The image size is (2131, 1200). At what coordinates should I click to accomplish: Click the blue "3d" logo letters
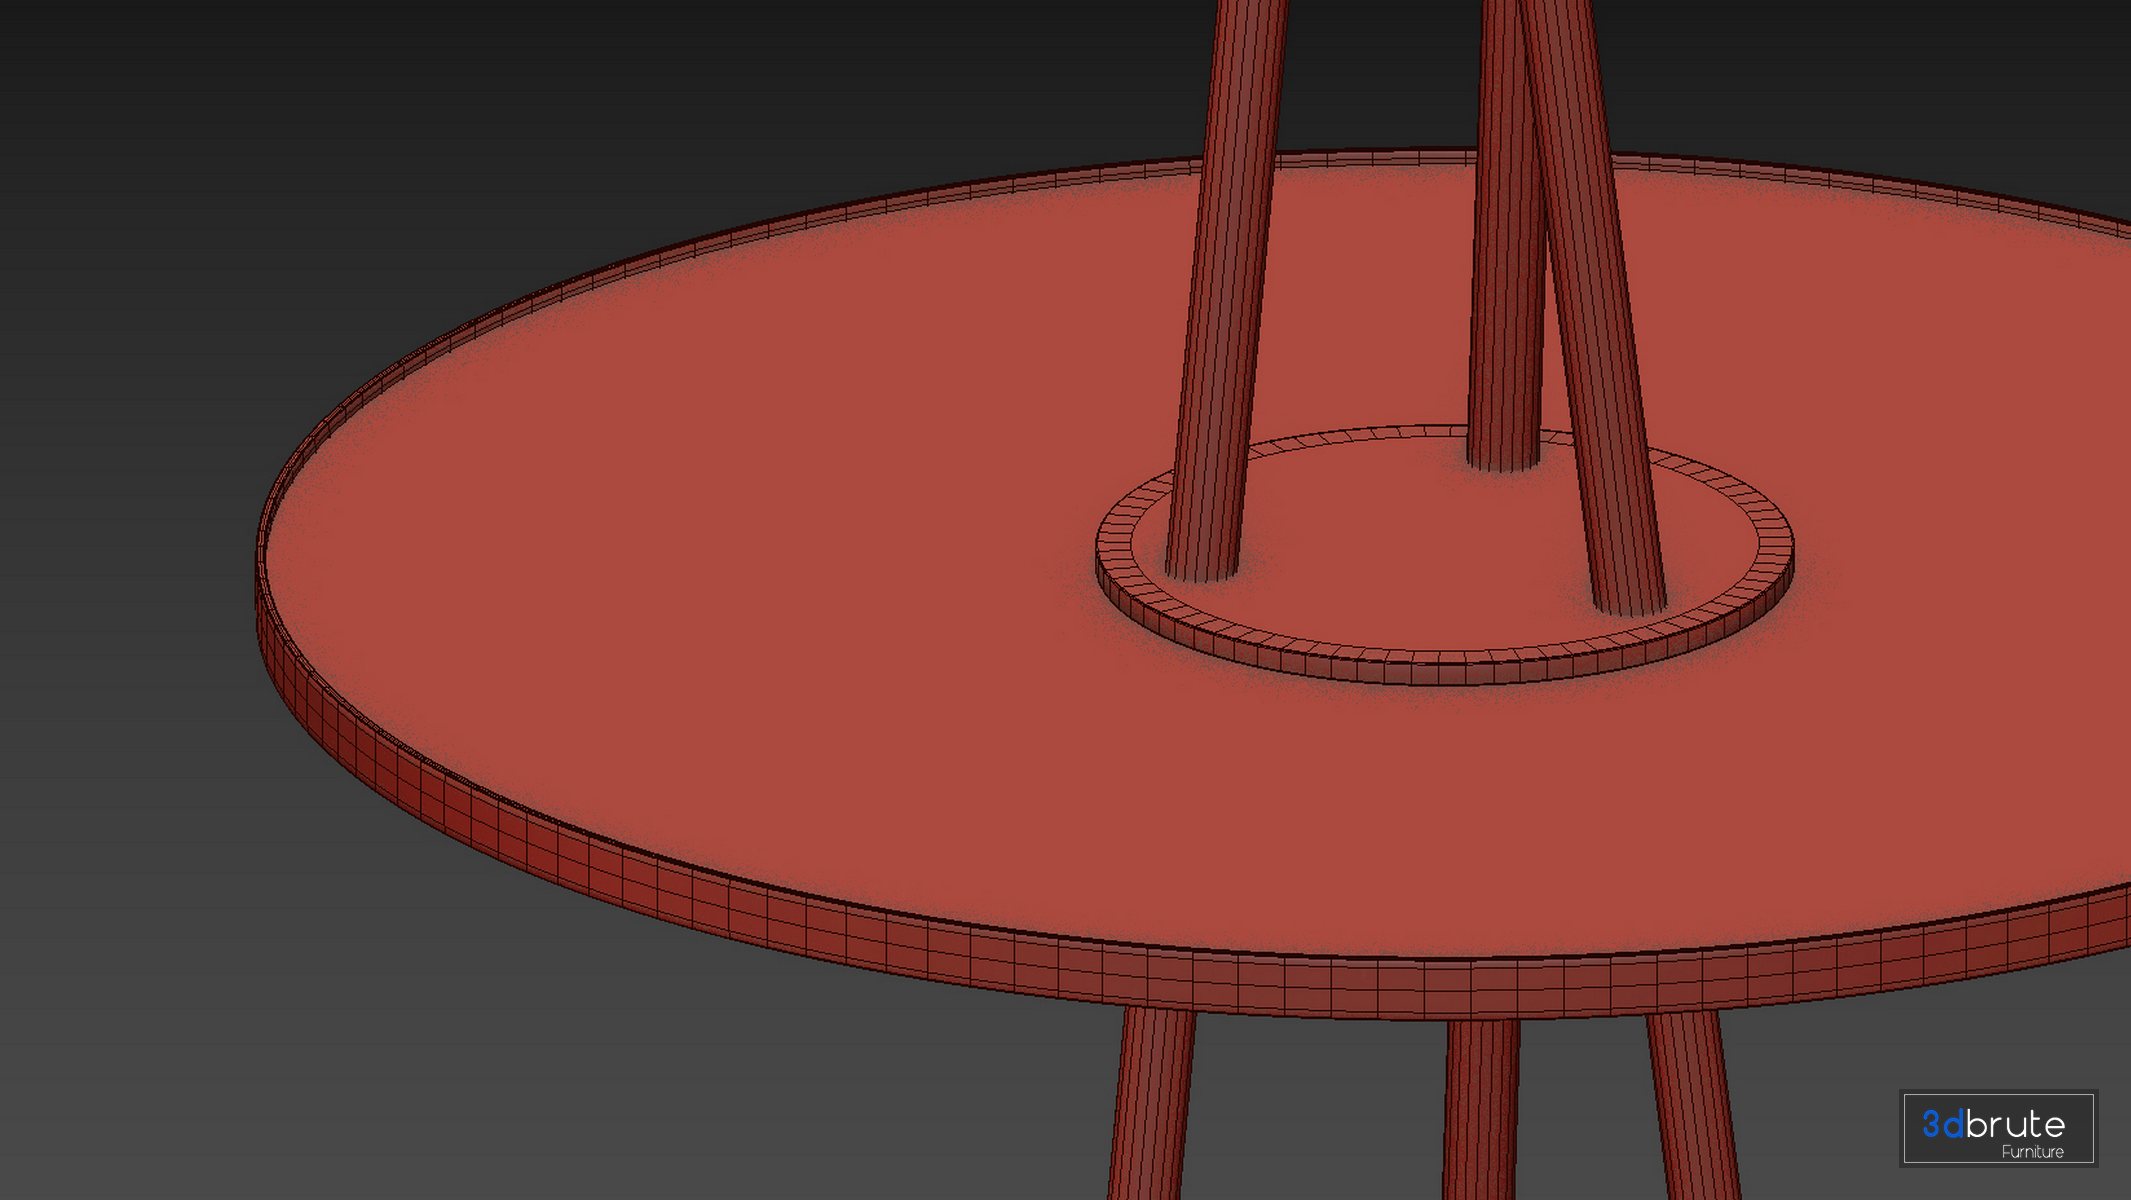[x=1942, y=1124]
